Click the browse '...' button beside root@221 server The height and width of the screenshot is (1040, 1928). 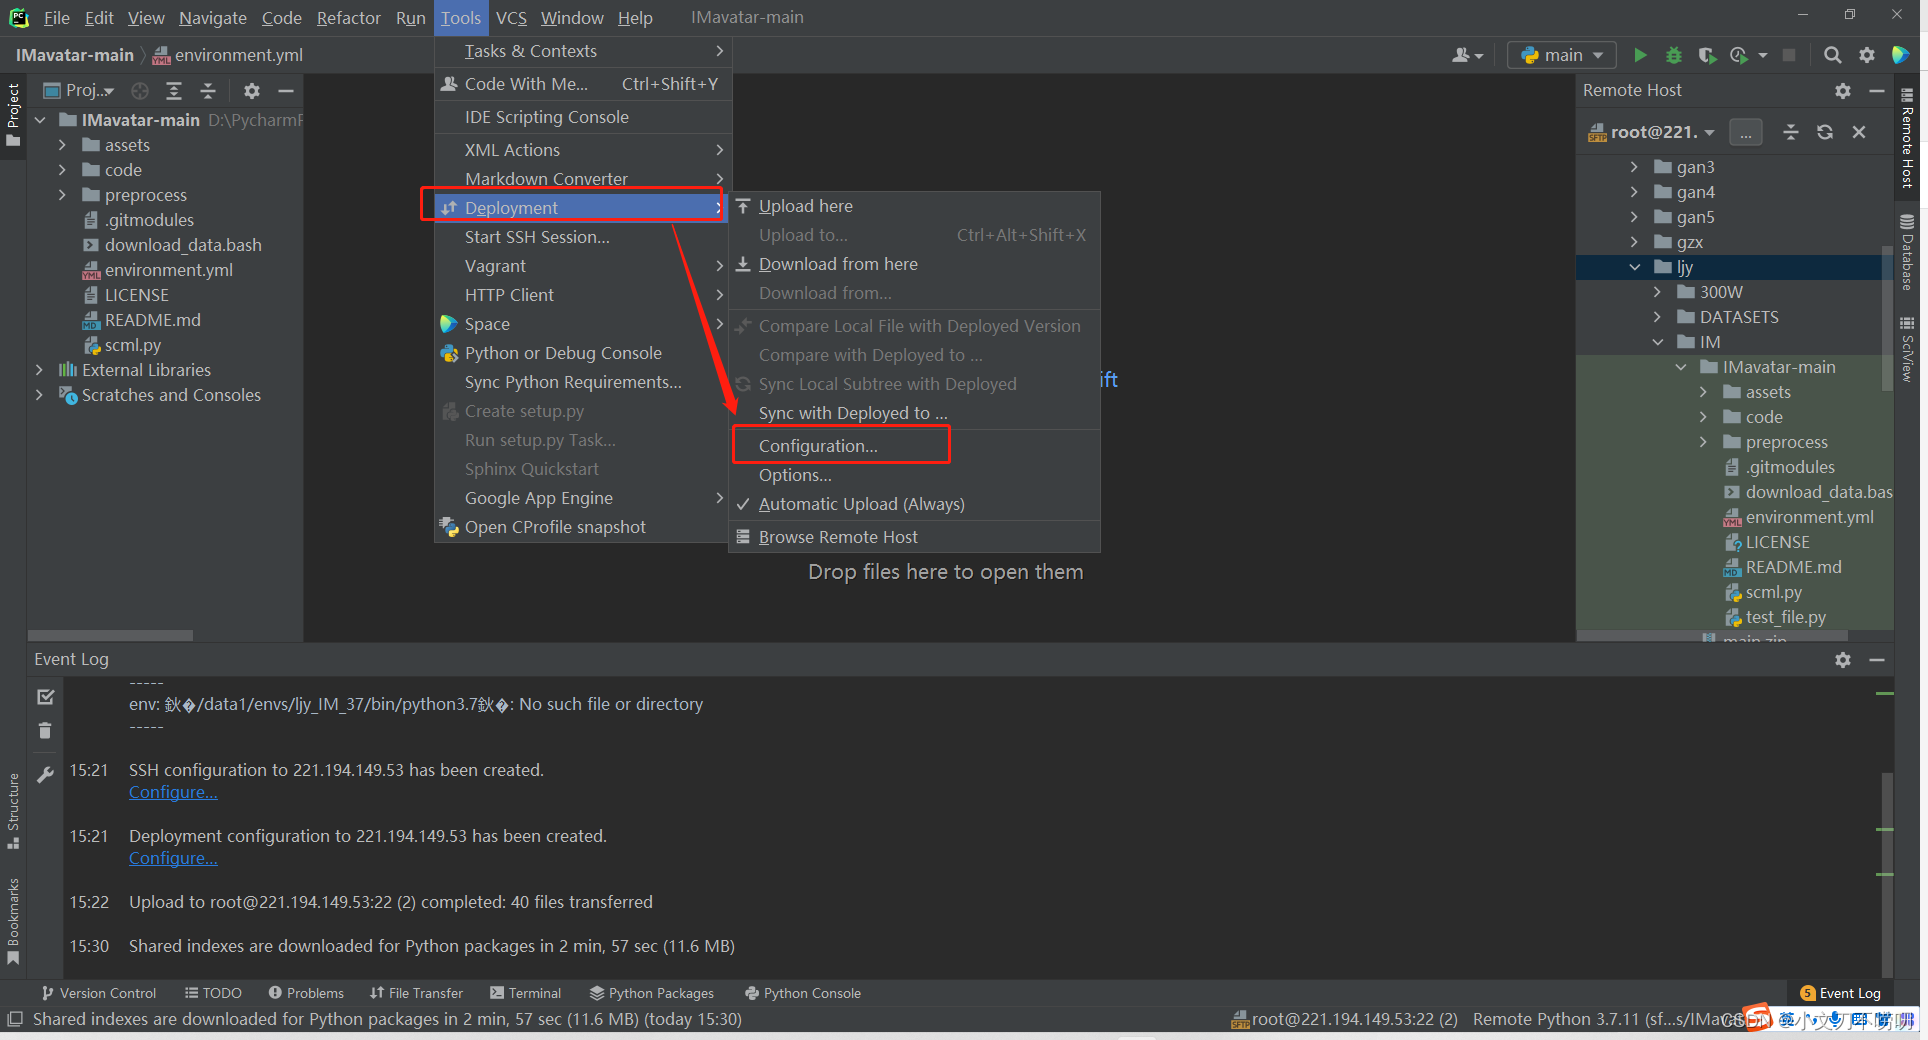point(1746,132)
